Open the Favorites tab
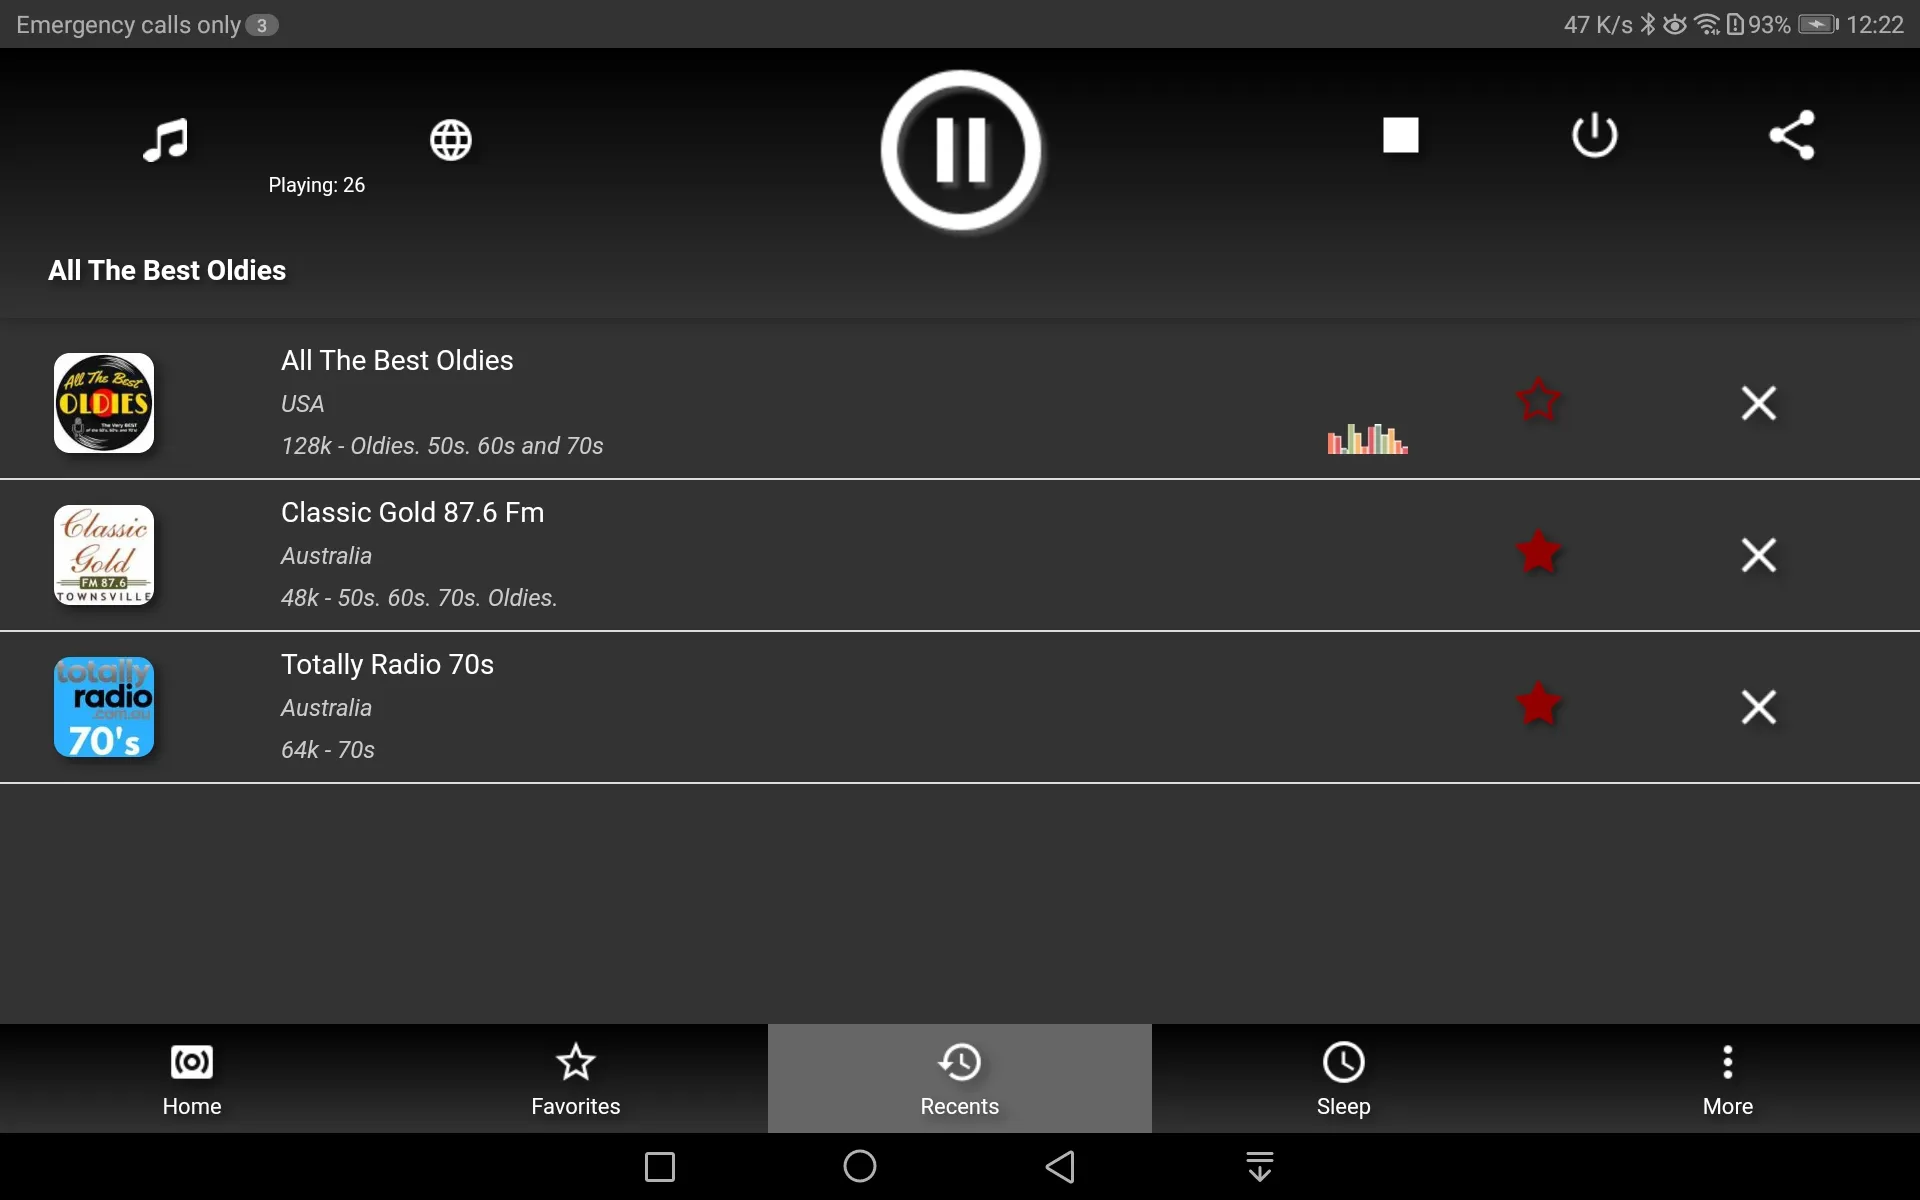The height and width of the screenshot is (1200, 1920). (575, 1078)
